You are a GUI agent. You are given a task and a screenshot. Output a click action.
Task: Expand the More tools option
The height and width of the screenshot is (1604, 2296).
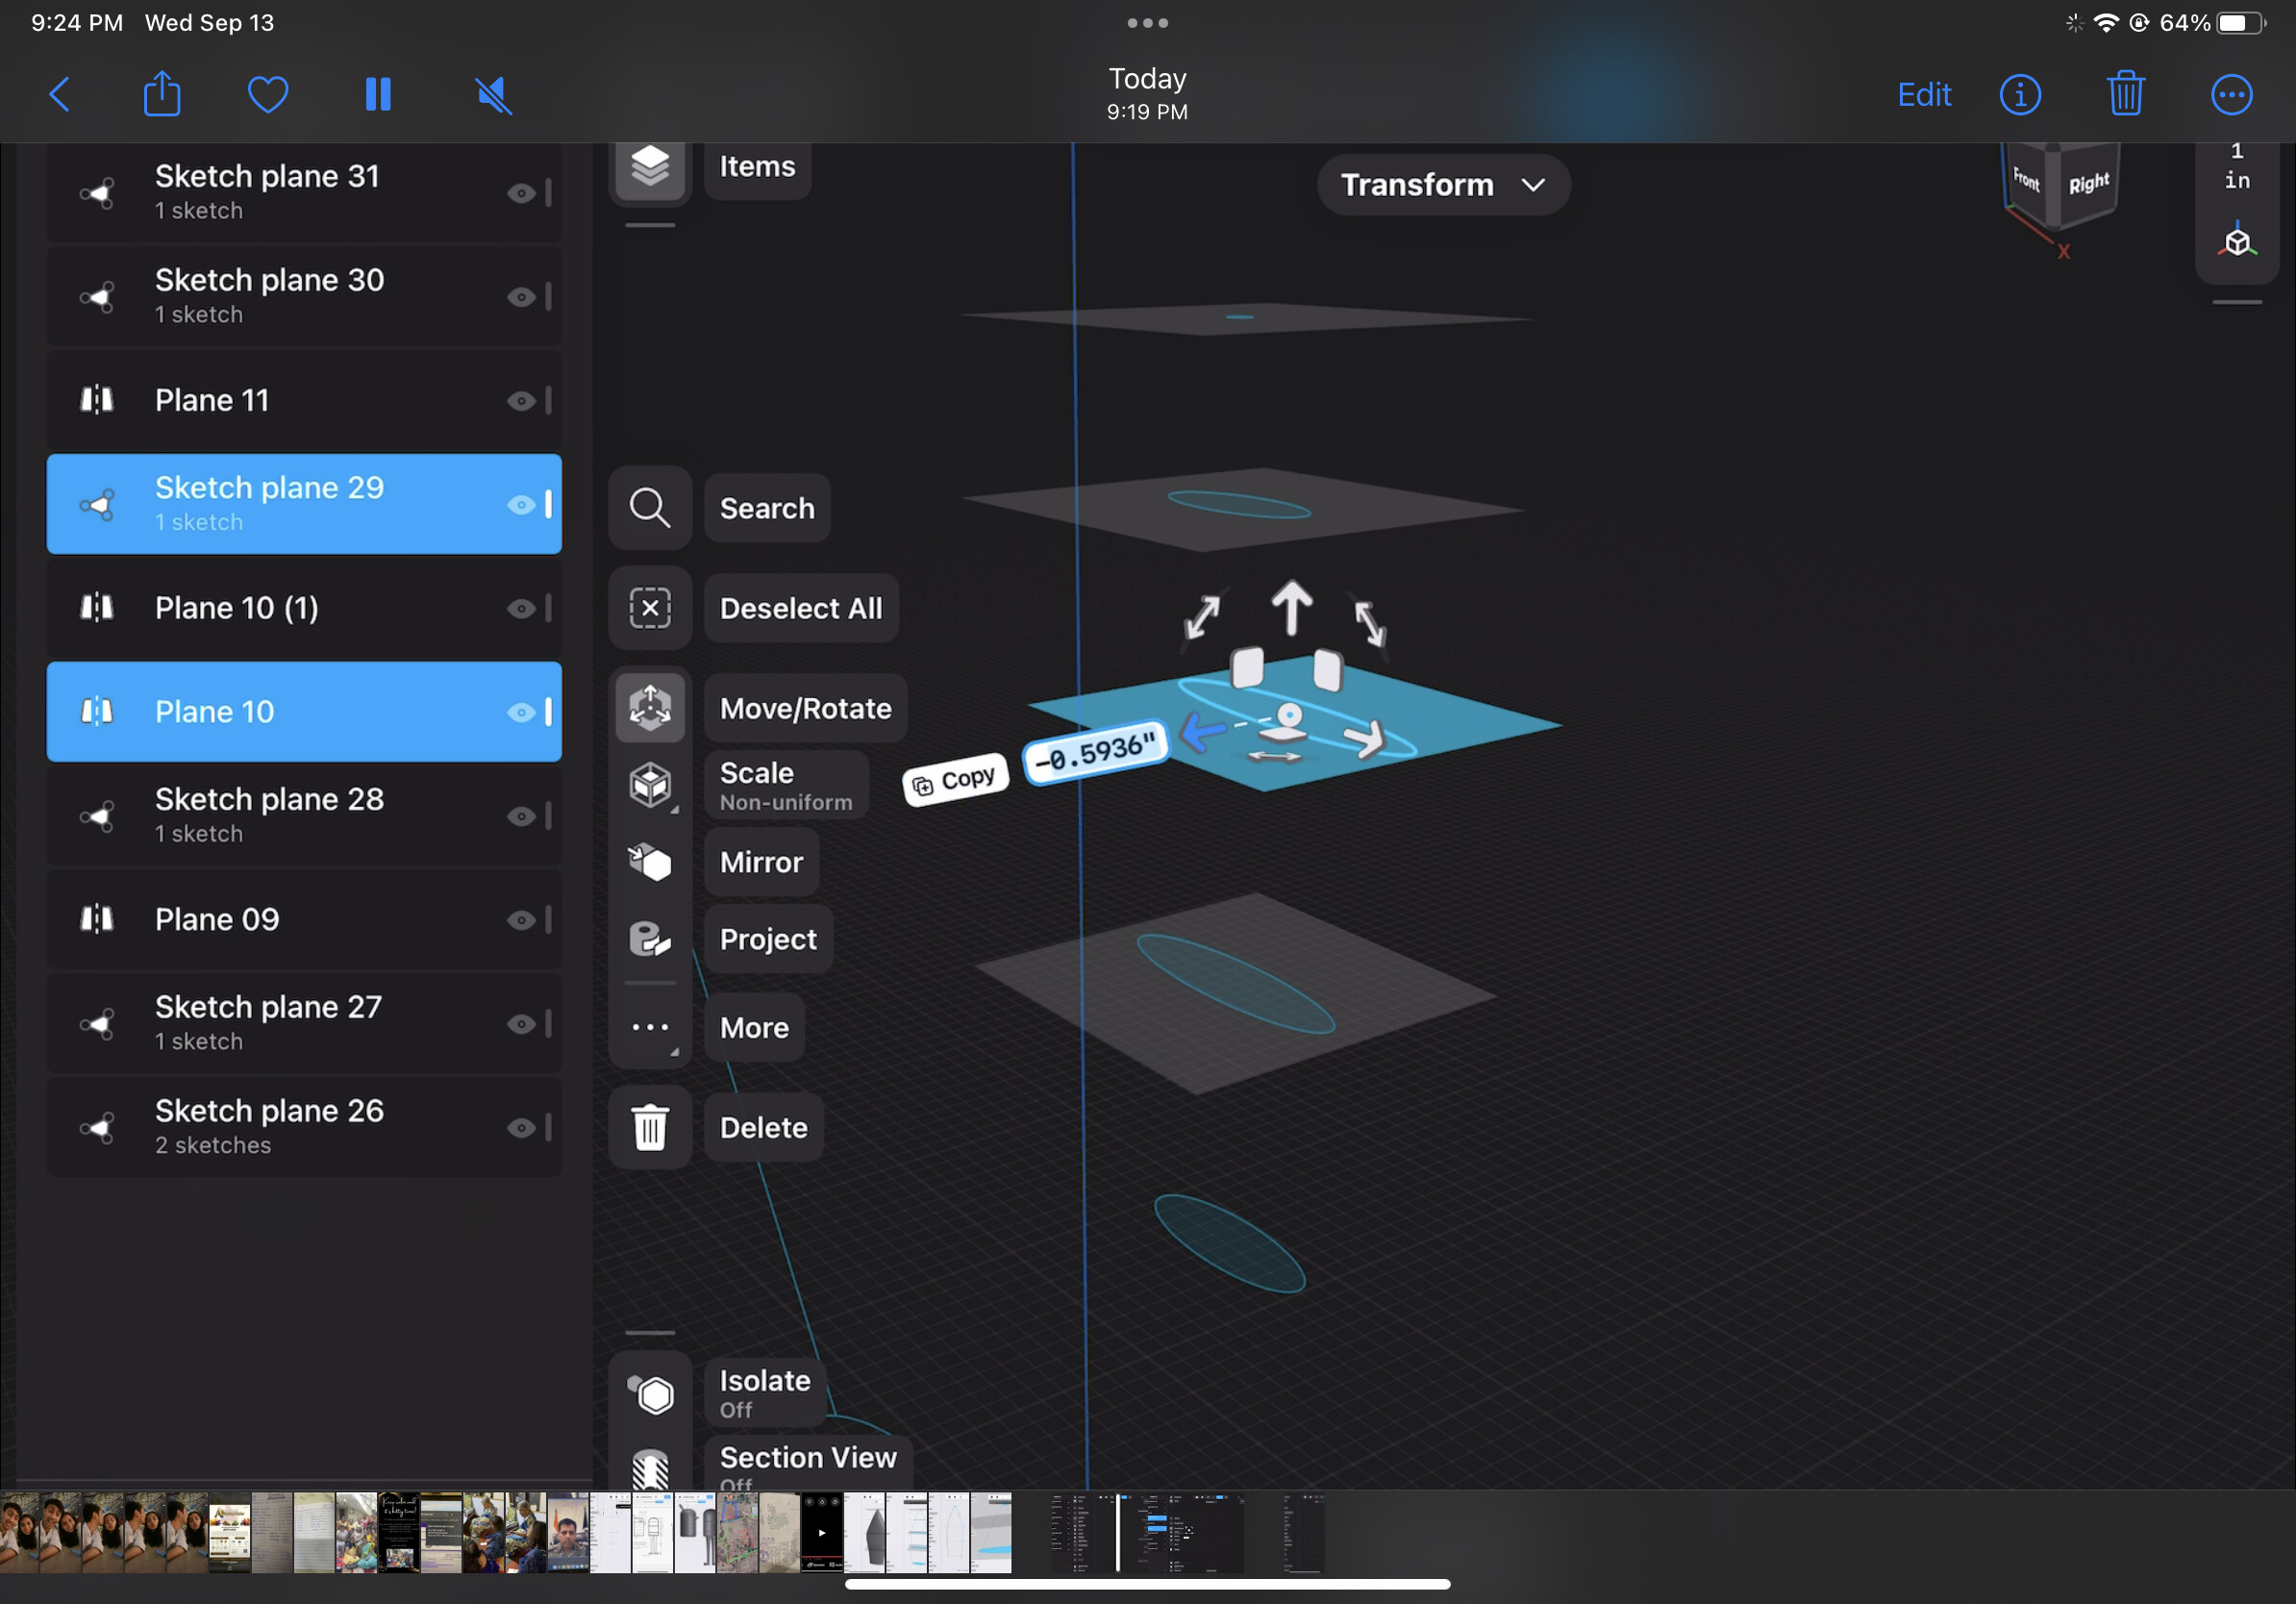pyautogui.click(x=650, y=1027)
